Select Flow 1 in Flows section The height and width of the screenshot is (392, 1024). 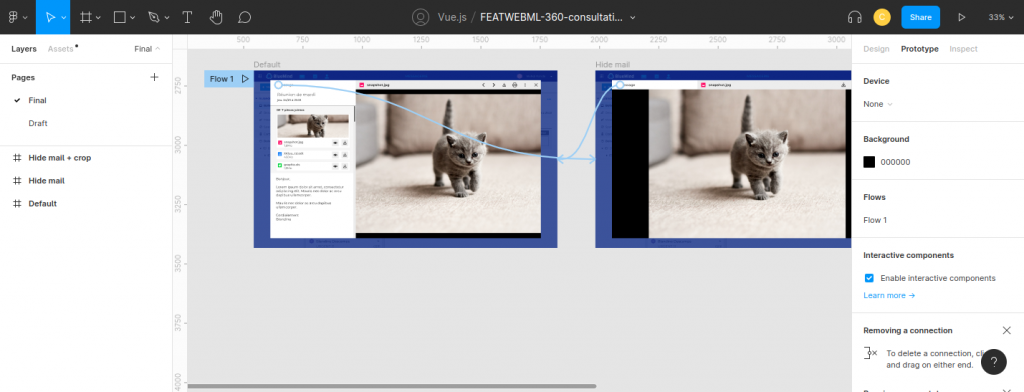click(x=875, y=220)
